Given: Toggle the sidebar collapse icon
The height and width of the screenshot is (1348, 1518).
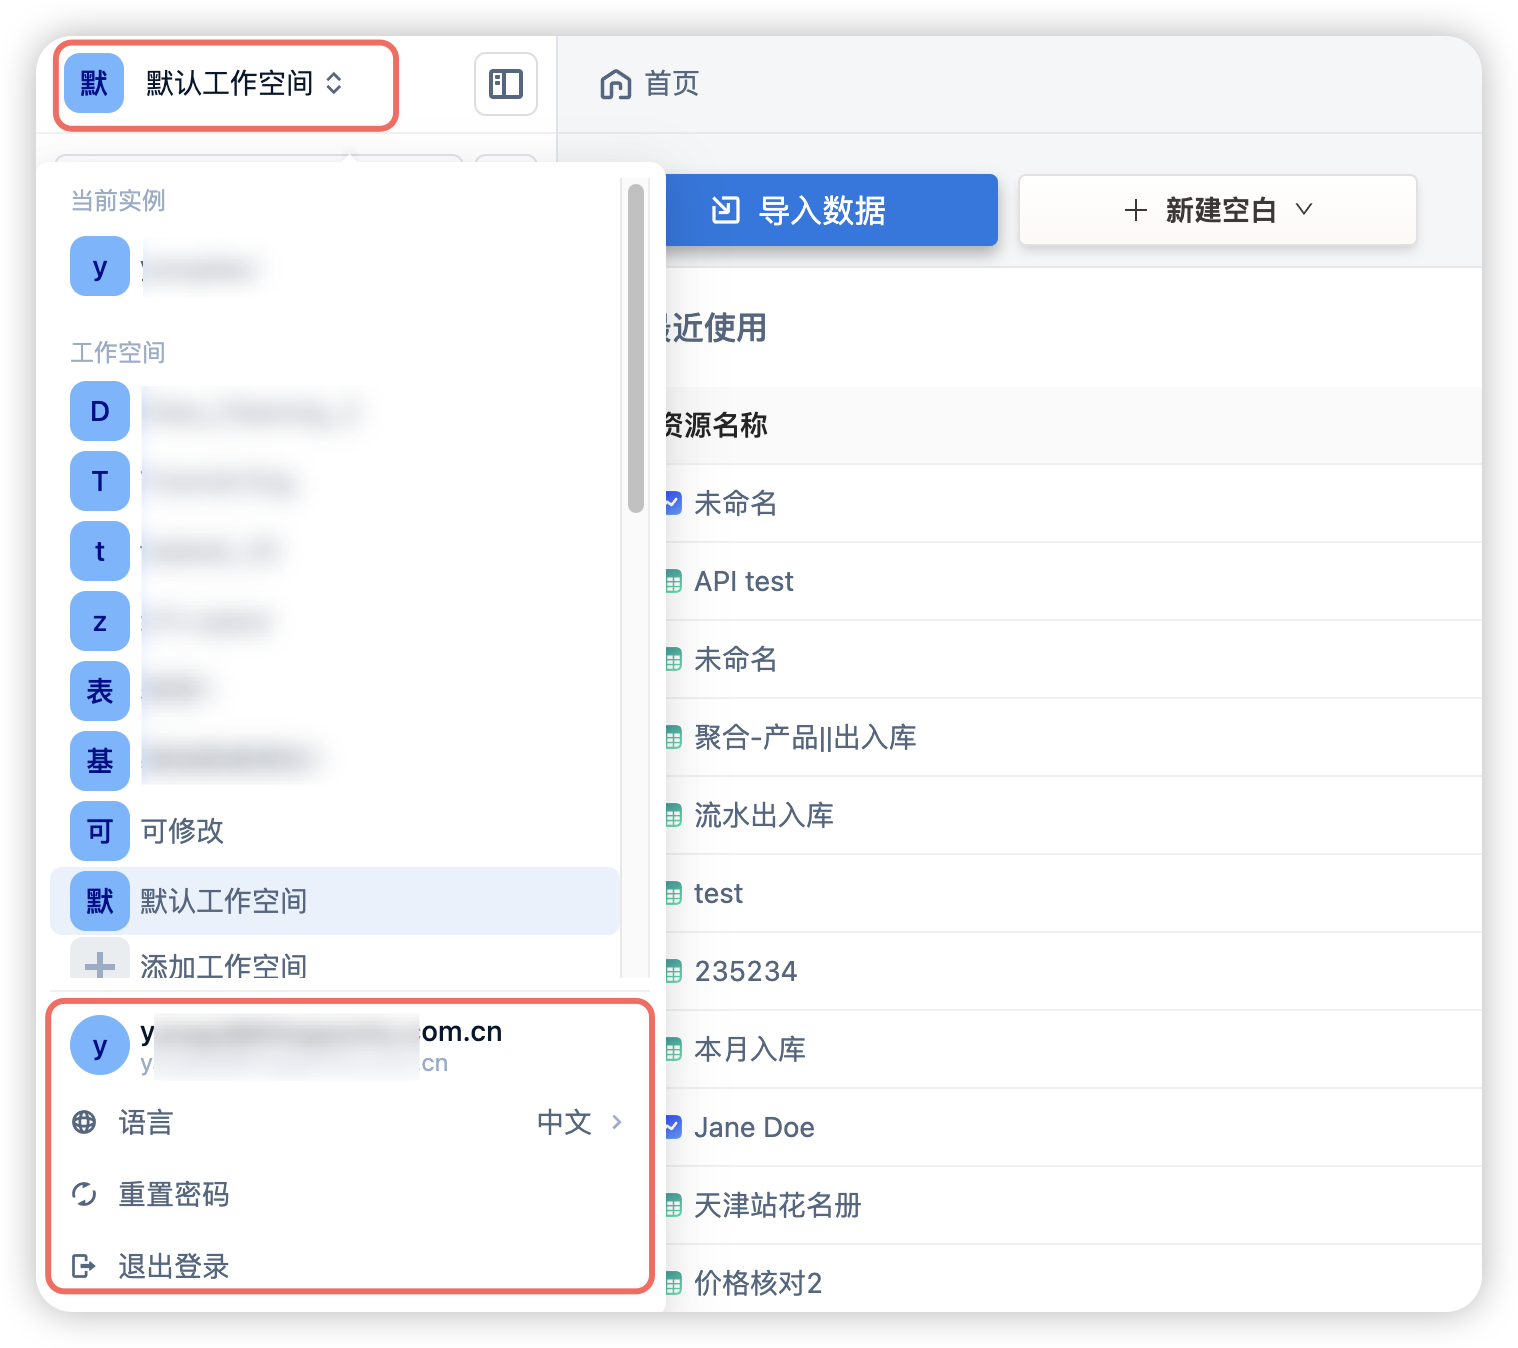Looking at the screenshot, I should pyautogui.click(x=506, y=84).
